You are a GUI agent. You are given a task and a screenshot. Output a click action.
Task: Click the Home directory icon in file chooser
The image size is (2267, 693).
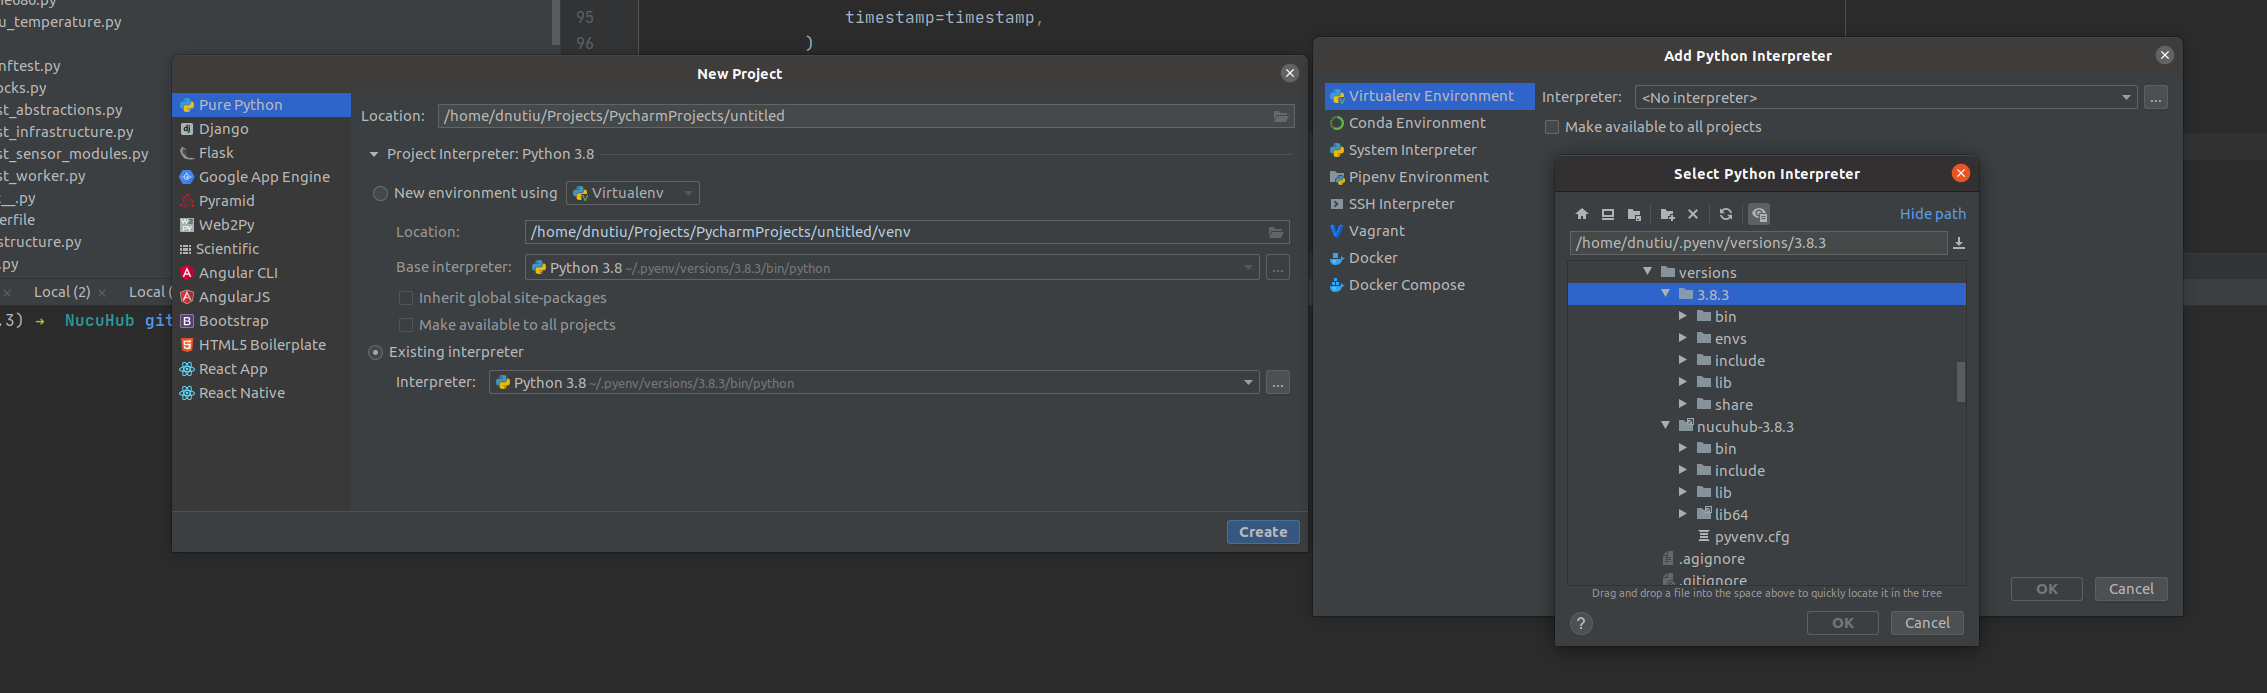tap(1581, 214)
